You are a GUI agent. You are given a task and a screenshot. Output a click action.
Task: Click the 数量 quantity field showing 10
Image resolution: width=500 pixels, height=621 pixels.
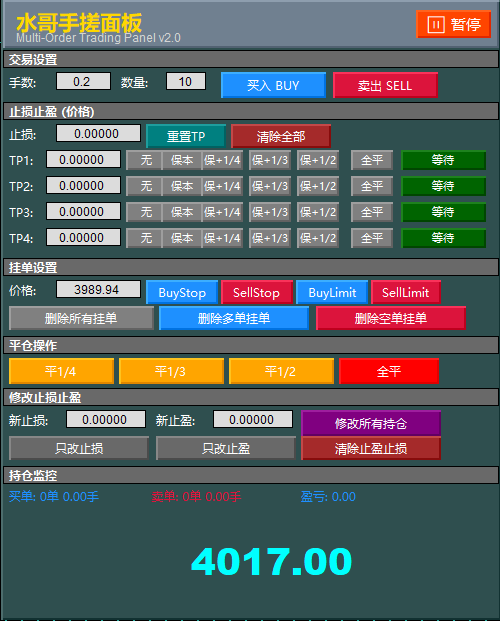click(186, 81)
